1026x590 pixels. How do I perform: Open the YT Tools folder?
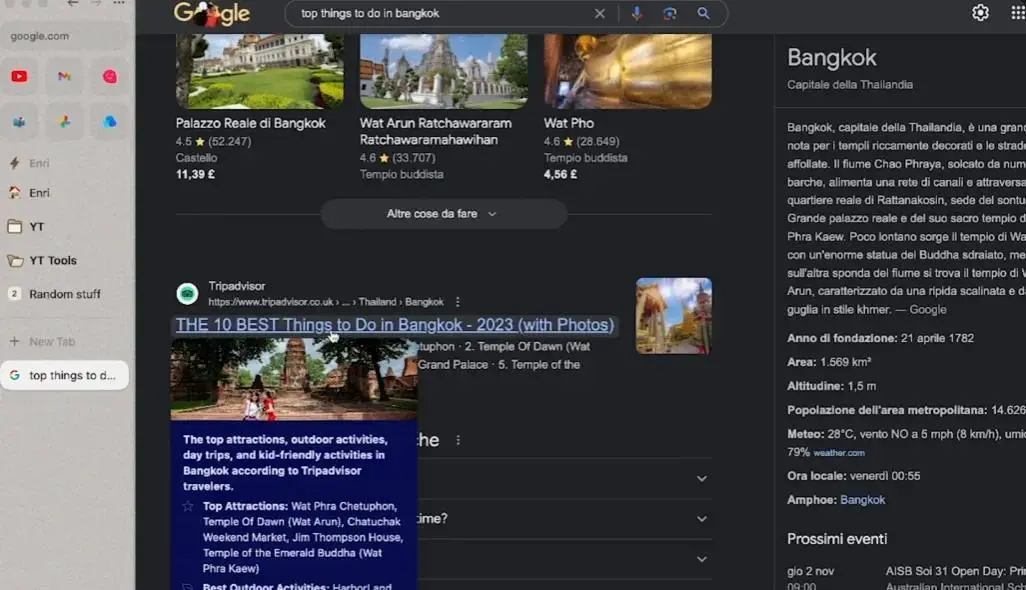(65, 260)
